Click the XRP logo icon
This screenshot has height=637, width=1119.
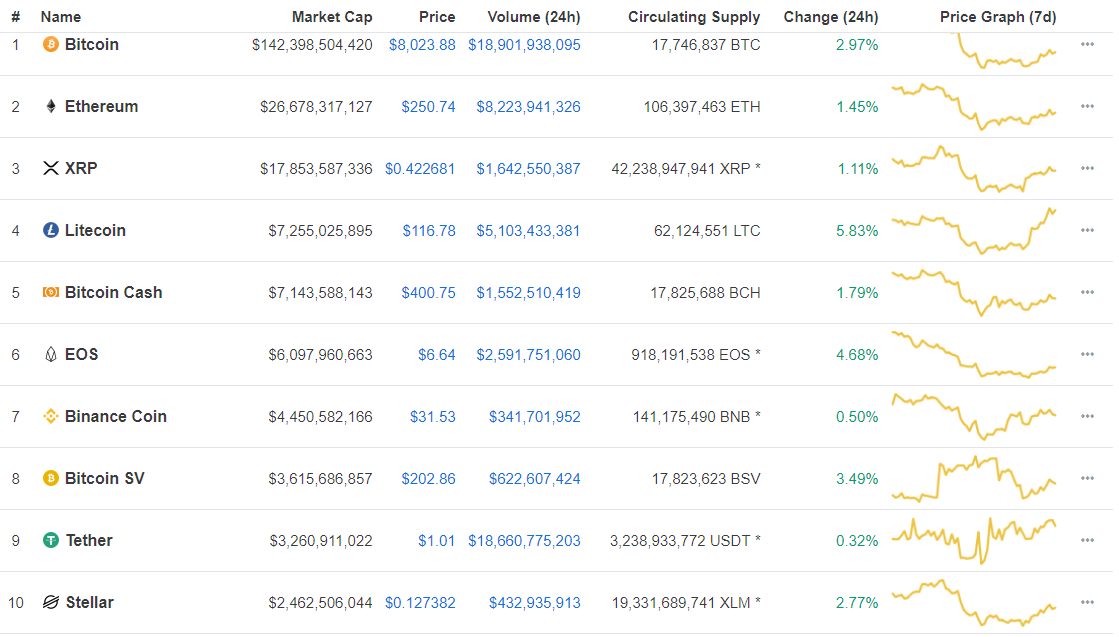pos(51,168)
